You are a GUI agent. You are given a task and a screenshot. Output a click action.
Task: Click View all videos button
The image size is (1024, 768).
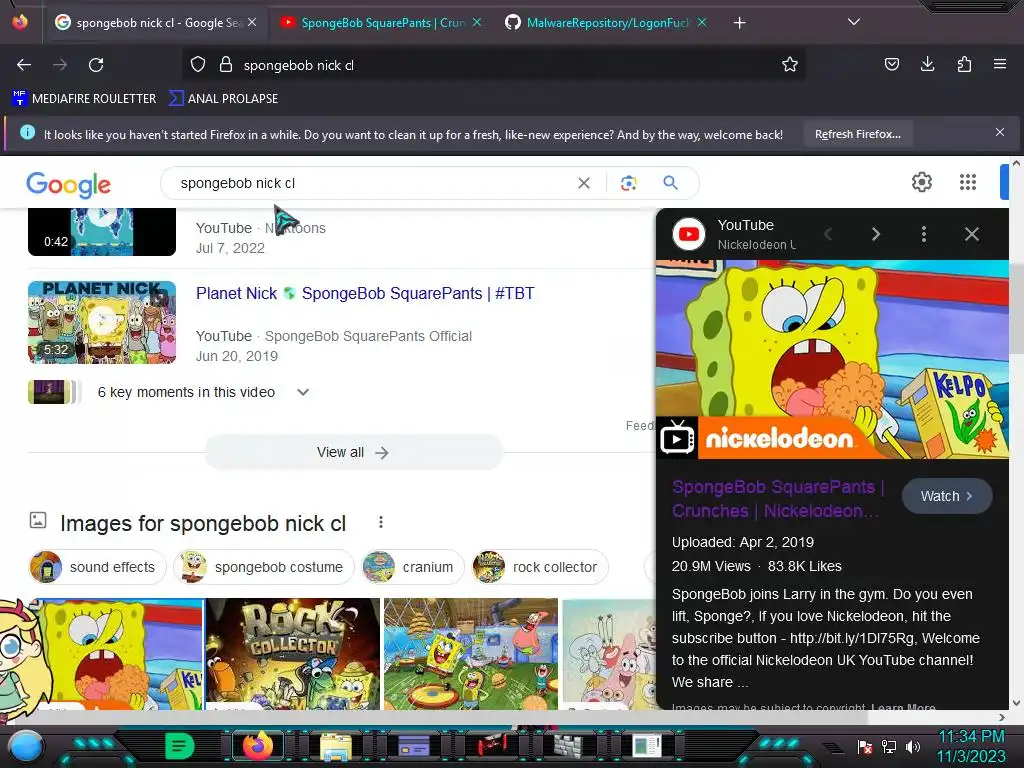coord(353,452)
